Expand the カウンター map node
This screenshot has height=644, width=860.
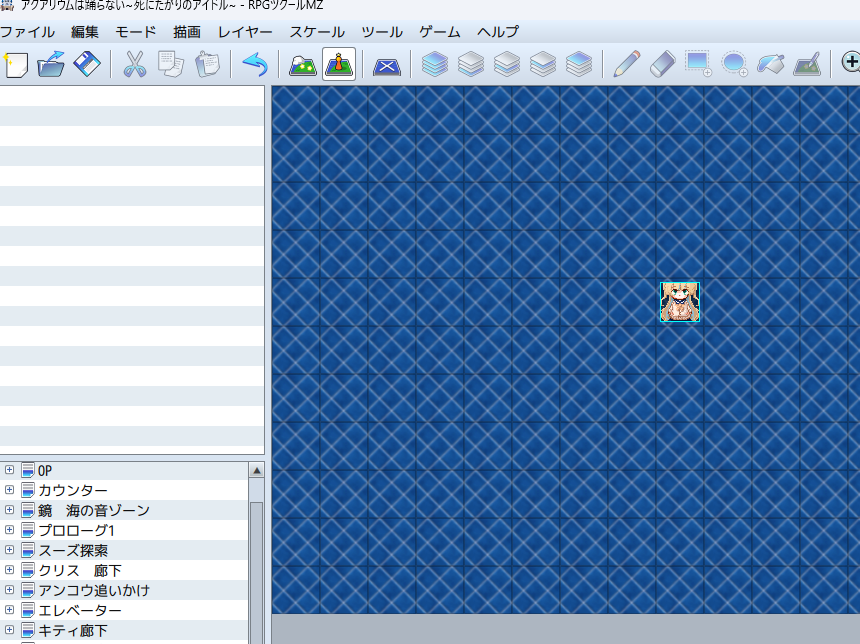click(9, 489)
